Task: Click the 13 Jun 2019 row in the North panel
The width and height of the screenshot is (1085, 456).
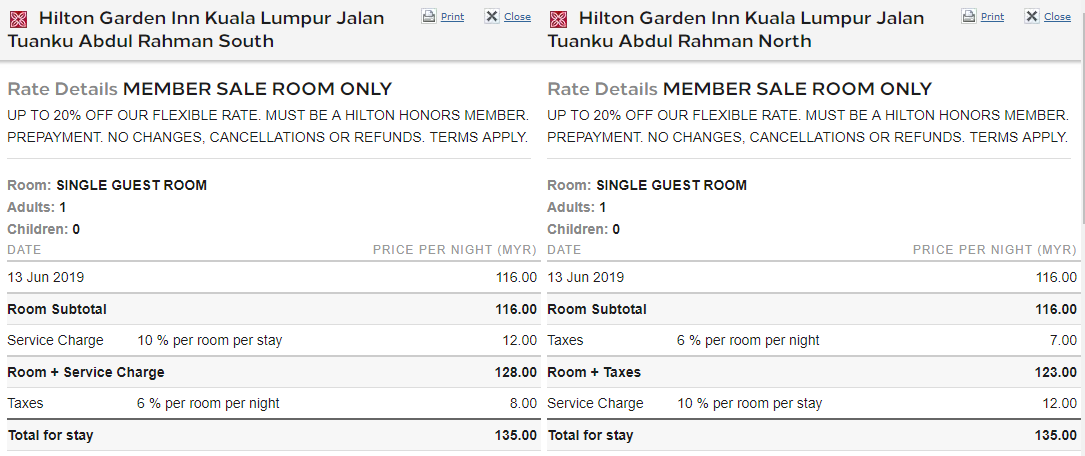Action: 812,277
